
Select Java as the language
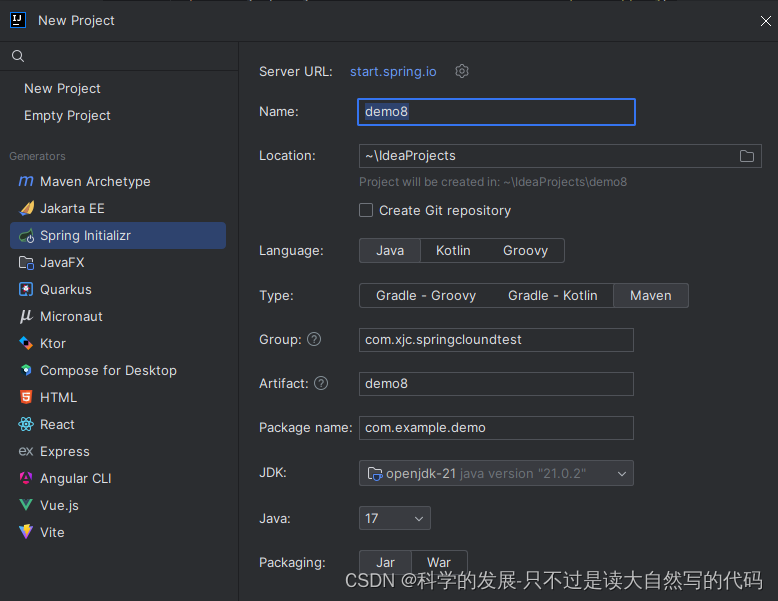pos(390,251)
